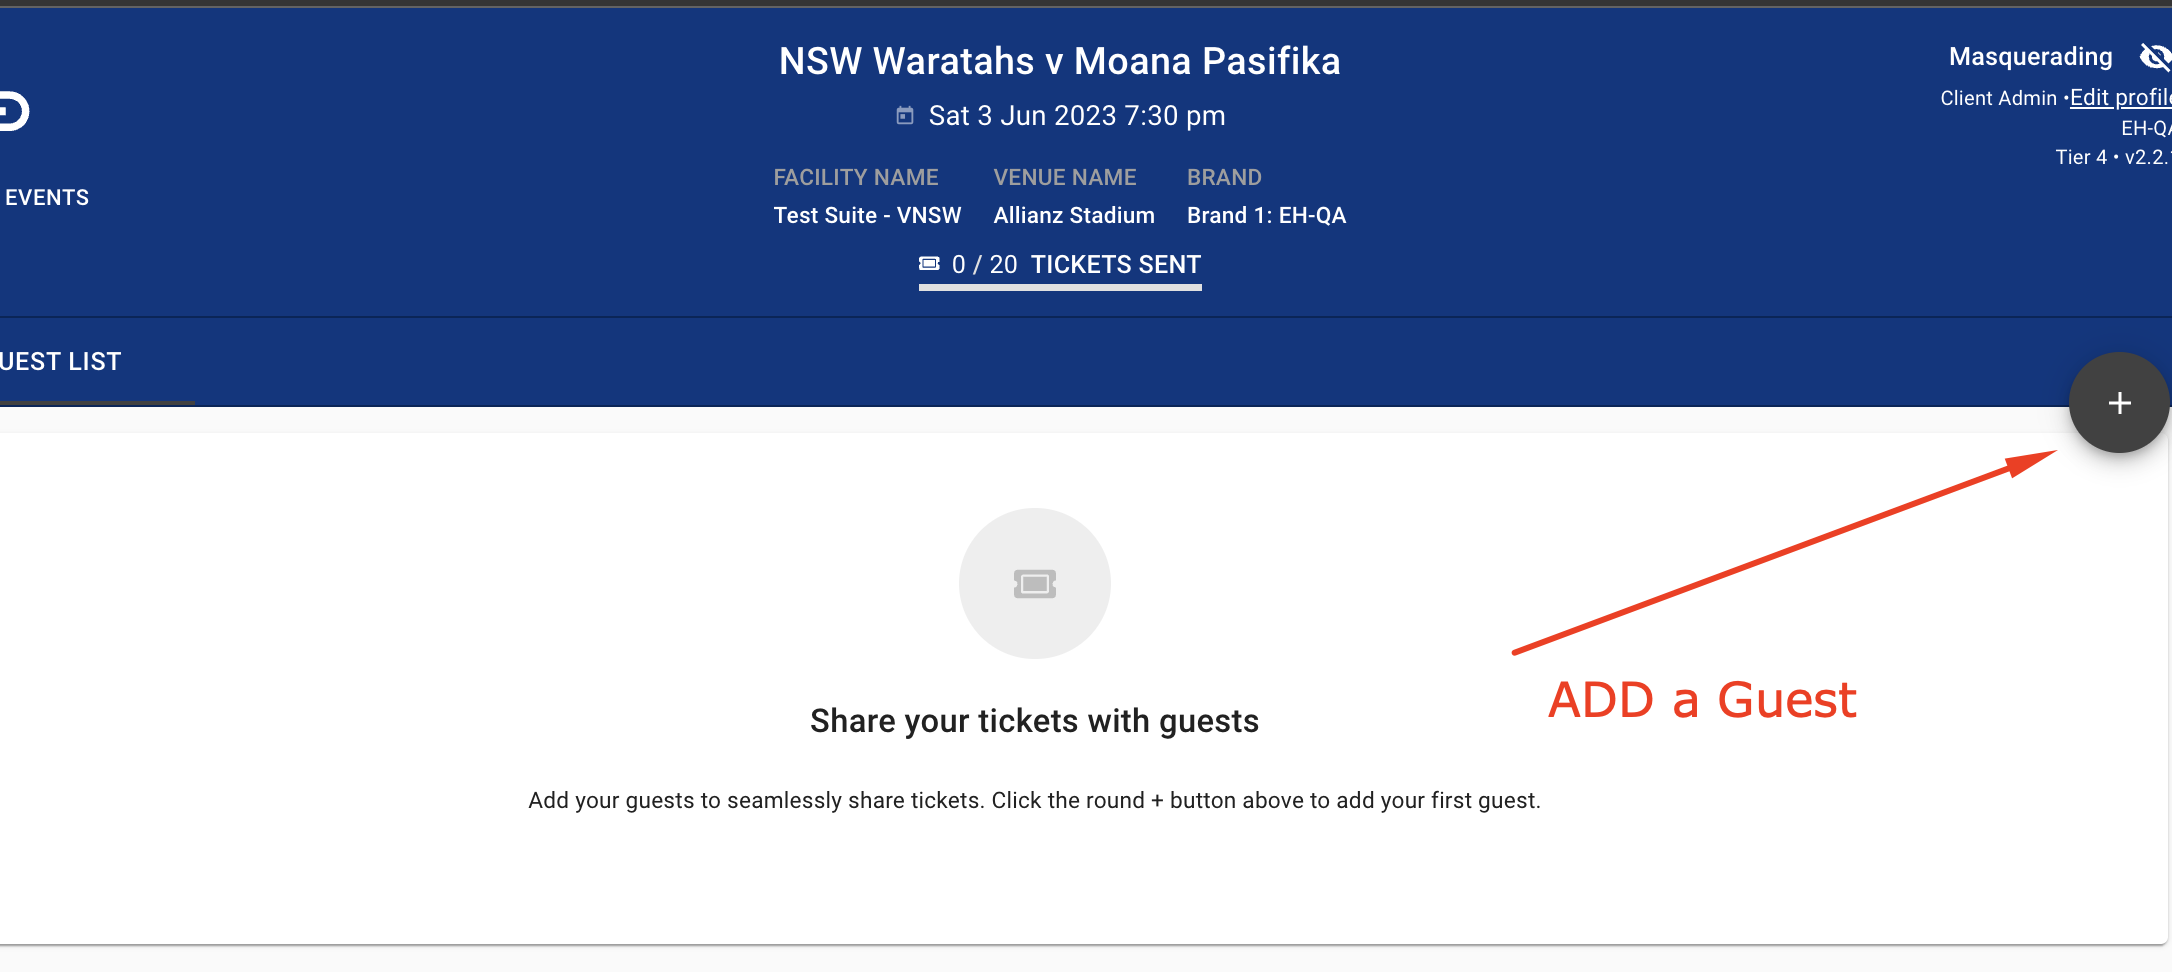Toggle the Masquerading eye-slash icon

tap(2154, 57)
